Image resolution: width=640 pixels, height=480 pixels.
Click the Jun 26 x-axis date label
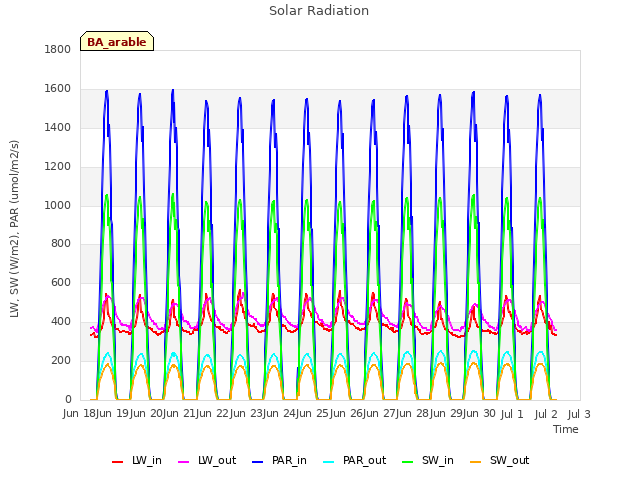(x=347, y=414)
